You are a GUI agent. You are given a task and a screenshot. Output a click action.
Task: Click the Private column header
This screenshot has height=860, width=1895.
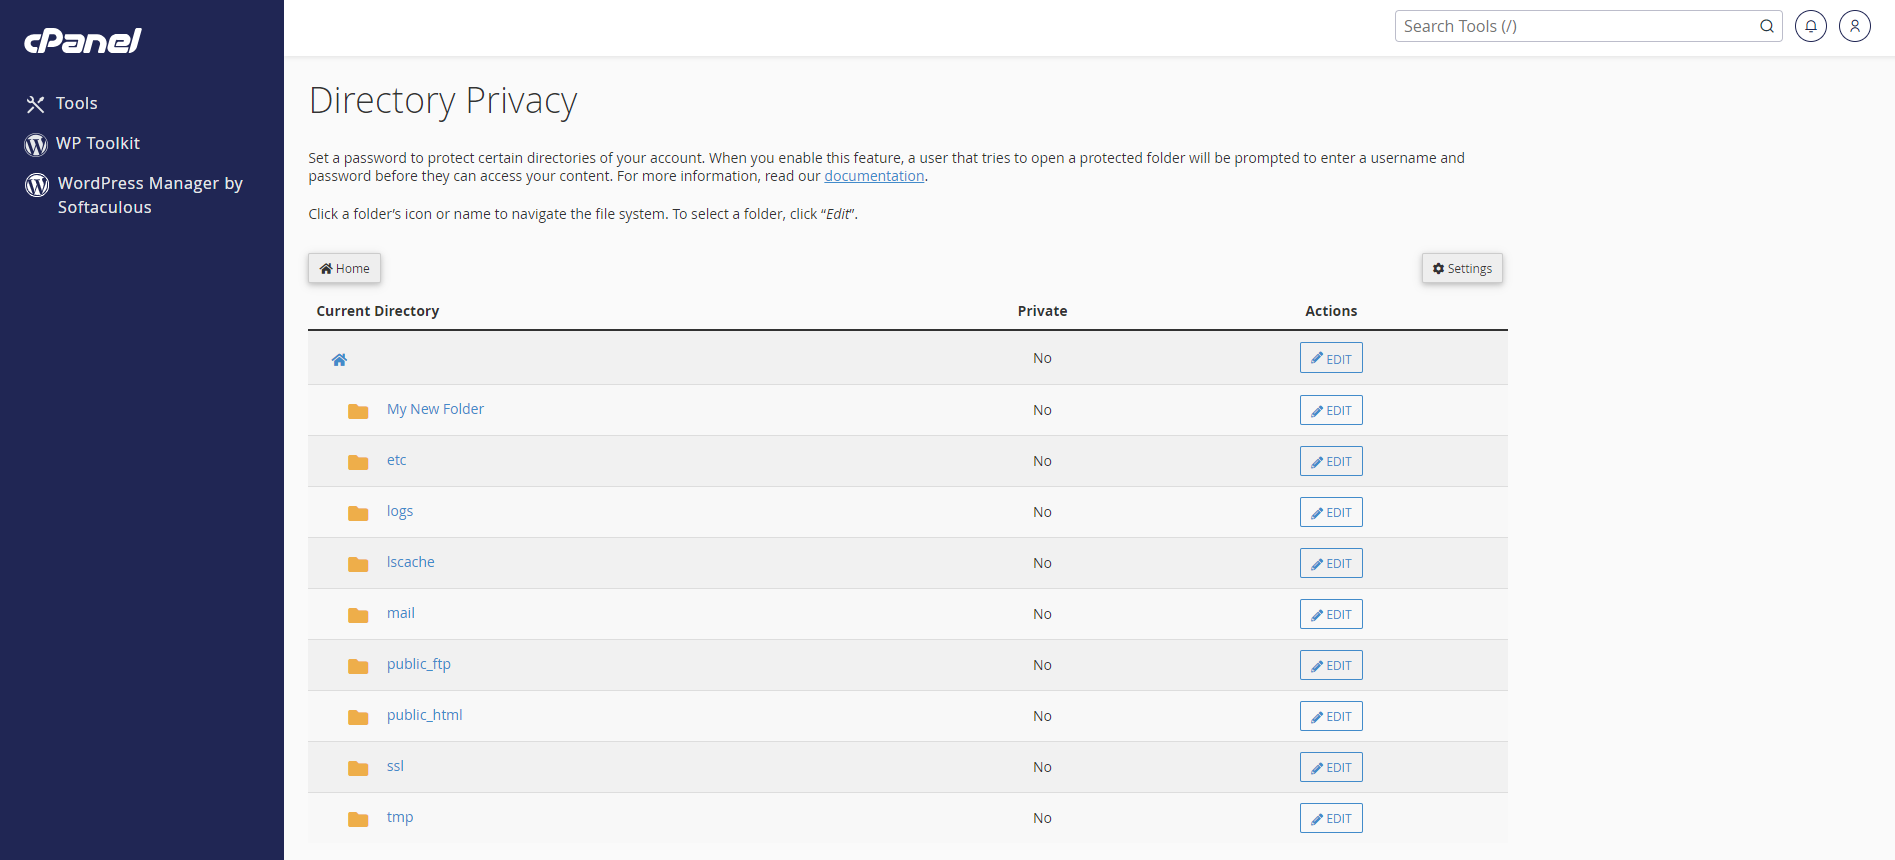(1042, 311)
